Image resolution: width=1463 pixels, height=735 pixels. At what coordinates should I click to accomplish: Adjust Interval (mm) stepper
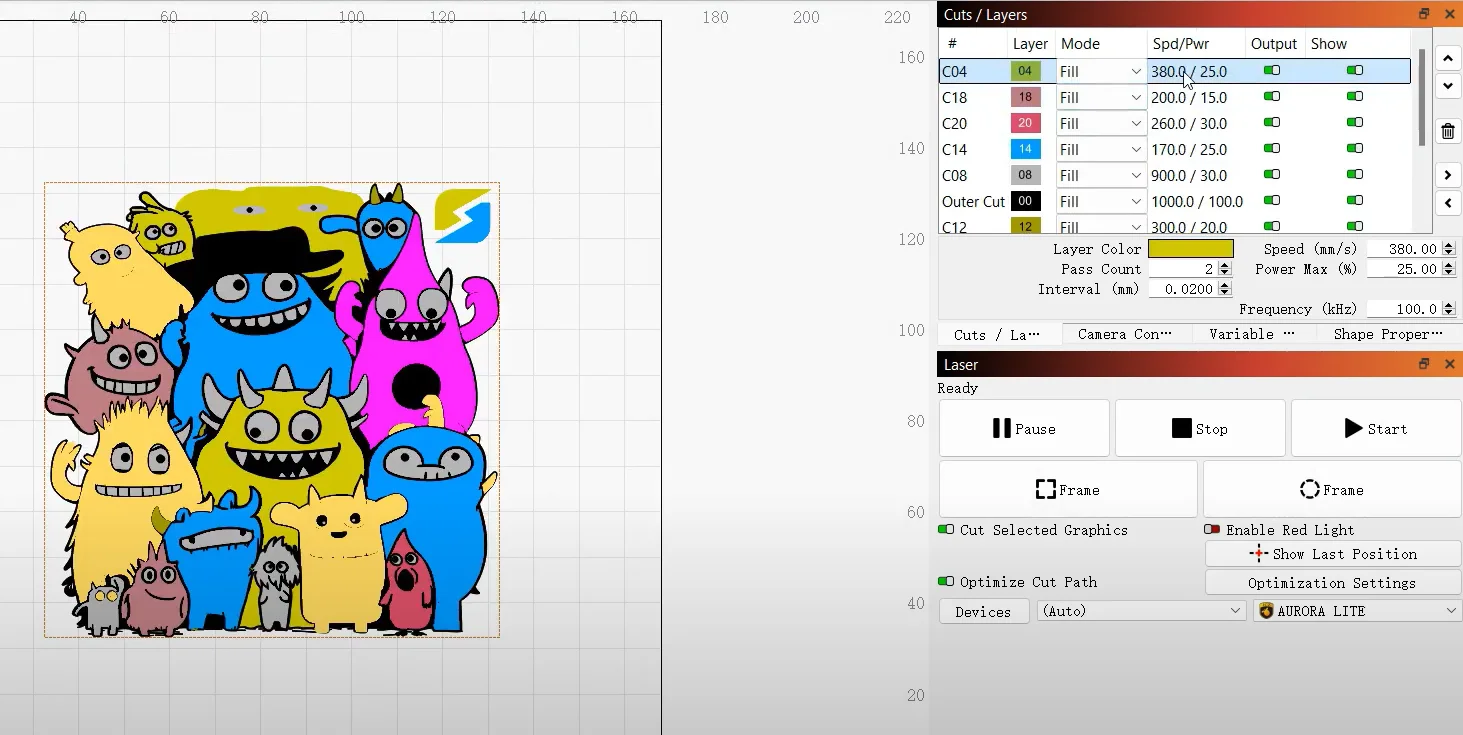point(1225,289)
